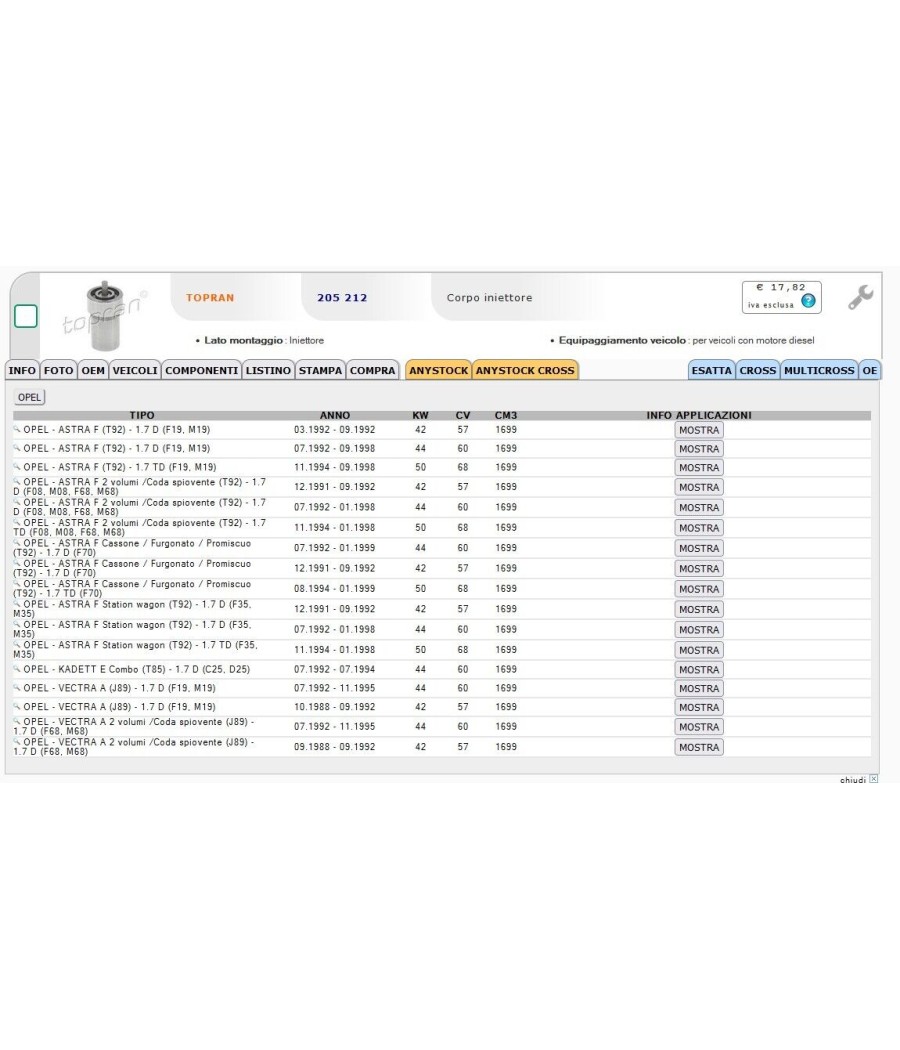Select the VEICOLI tab

point(135,370)
